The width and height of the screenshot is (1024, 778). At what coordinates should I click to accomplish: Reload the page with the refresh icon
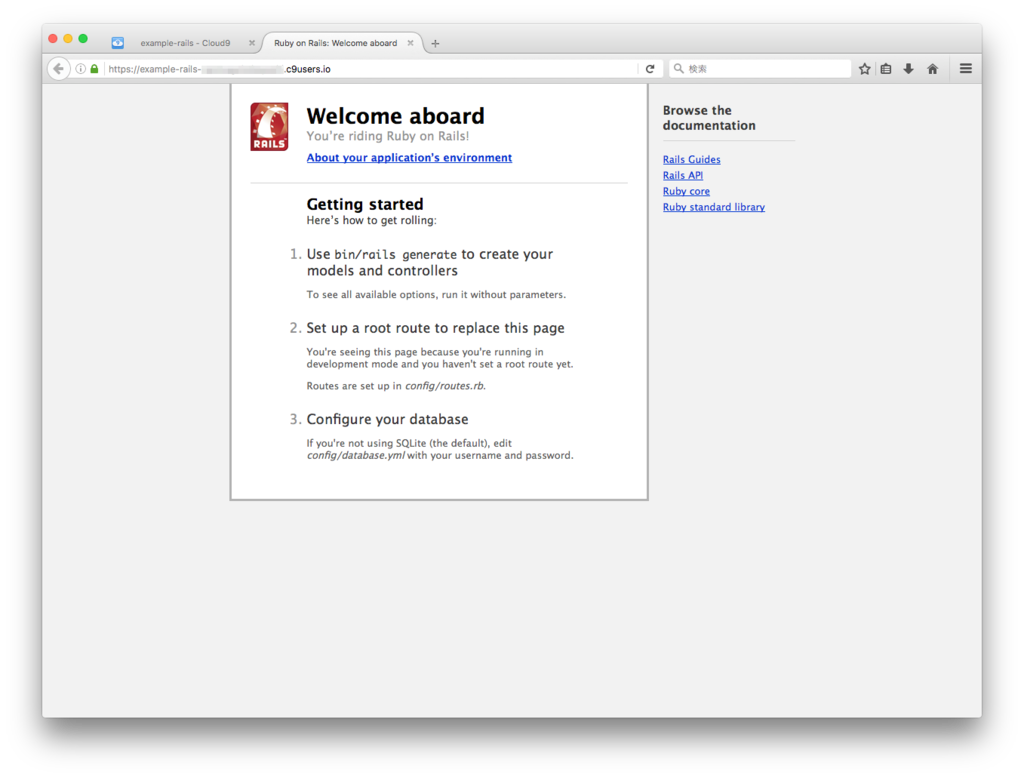[650, 69]
